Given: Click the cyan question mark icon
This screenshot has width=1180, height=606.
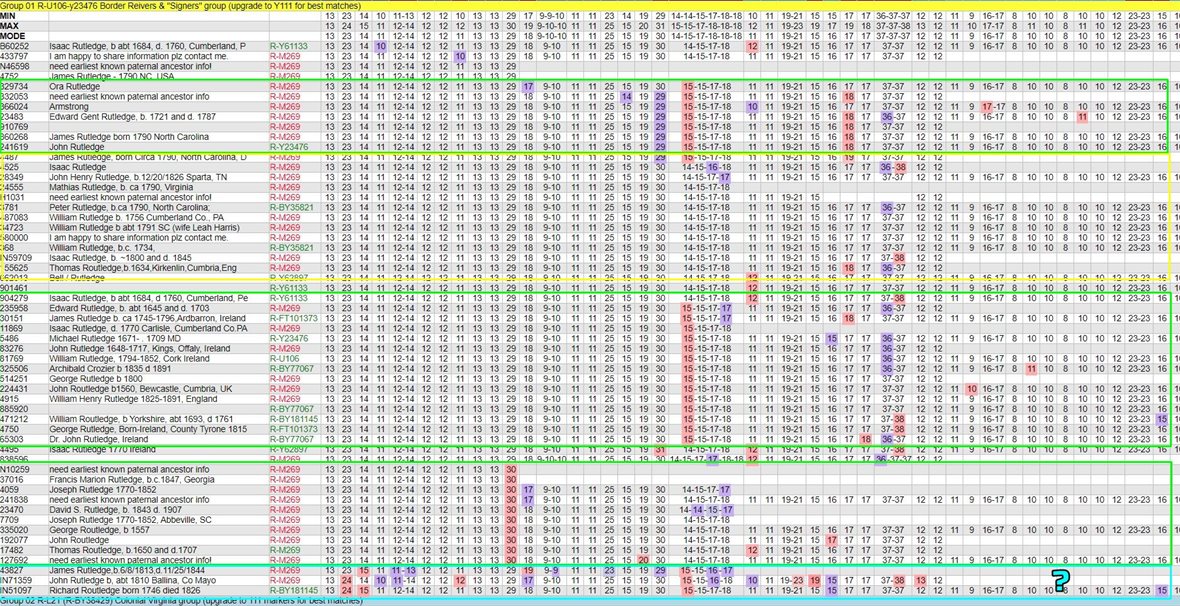Looking at the screenshot, I should pyautogui.click(x=1060, y=580).
